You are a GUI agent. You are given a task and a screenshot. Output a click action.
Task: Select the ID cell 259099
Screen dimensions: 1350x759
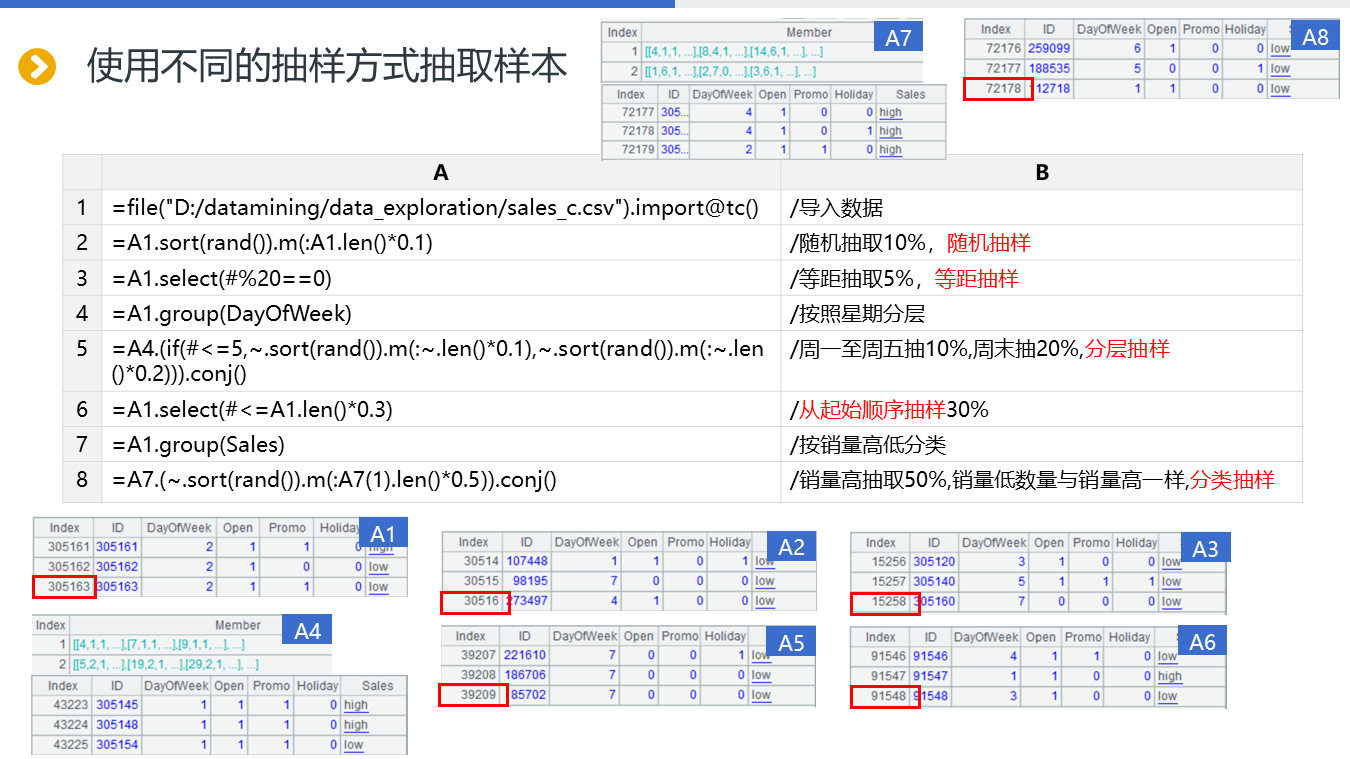tap(1049, 49)
